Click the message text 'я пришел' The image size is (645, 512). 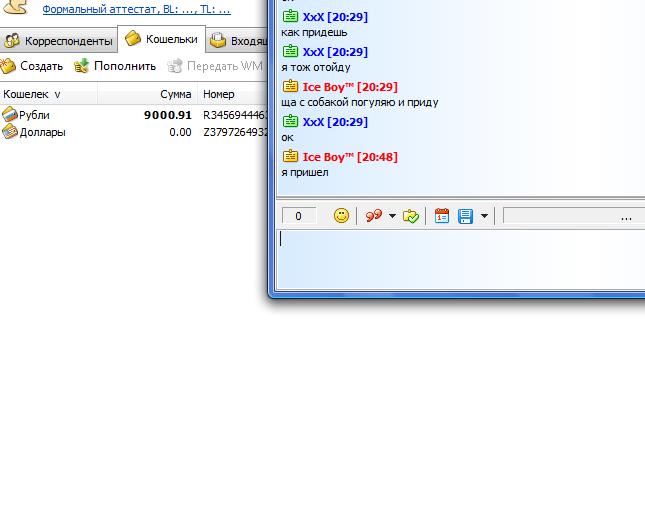(305, 172)
